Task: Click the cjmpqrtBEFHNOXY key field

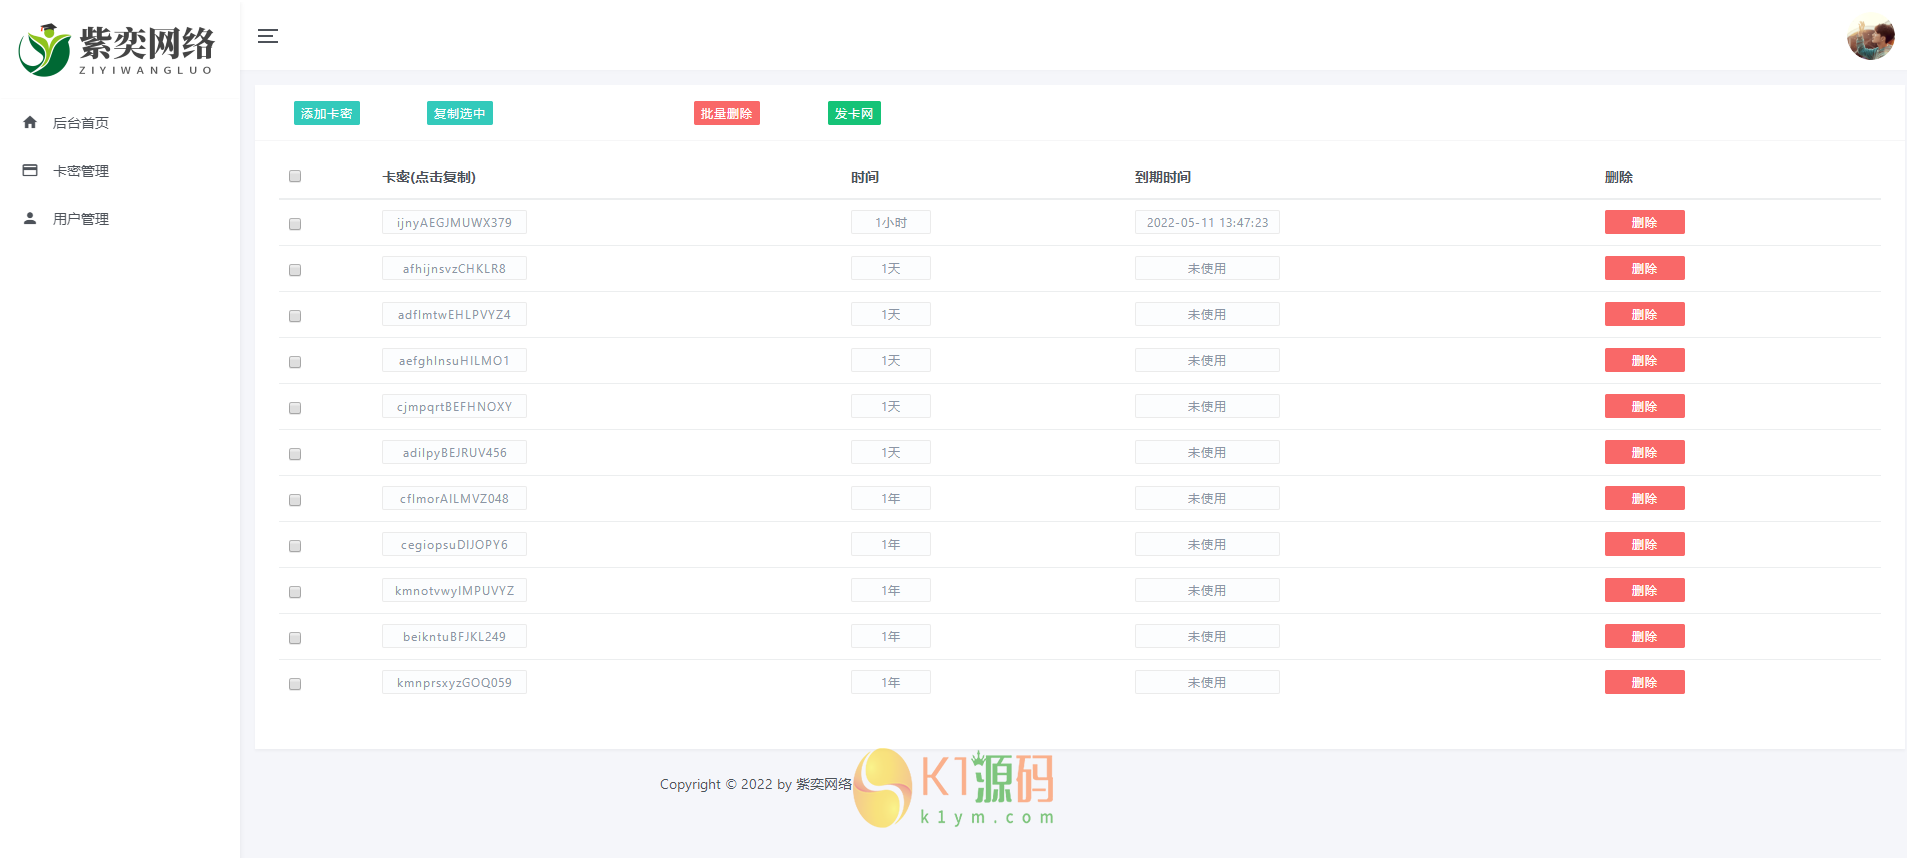Action: click(x=454, y=406)
